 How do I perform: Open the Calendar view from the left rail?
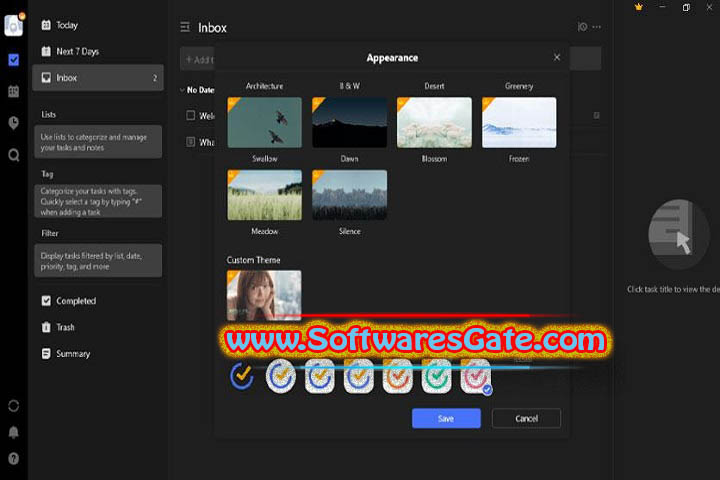14,91
